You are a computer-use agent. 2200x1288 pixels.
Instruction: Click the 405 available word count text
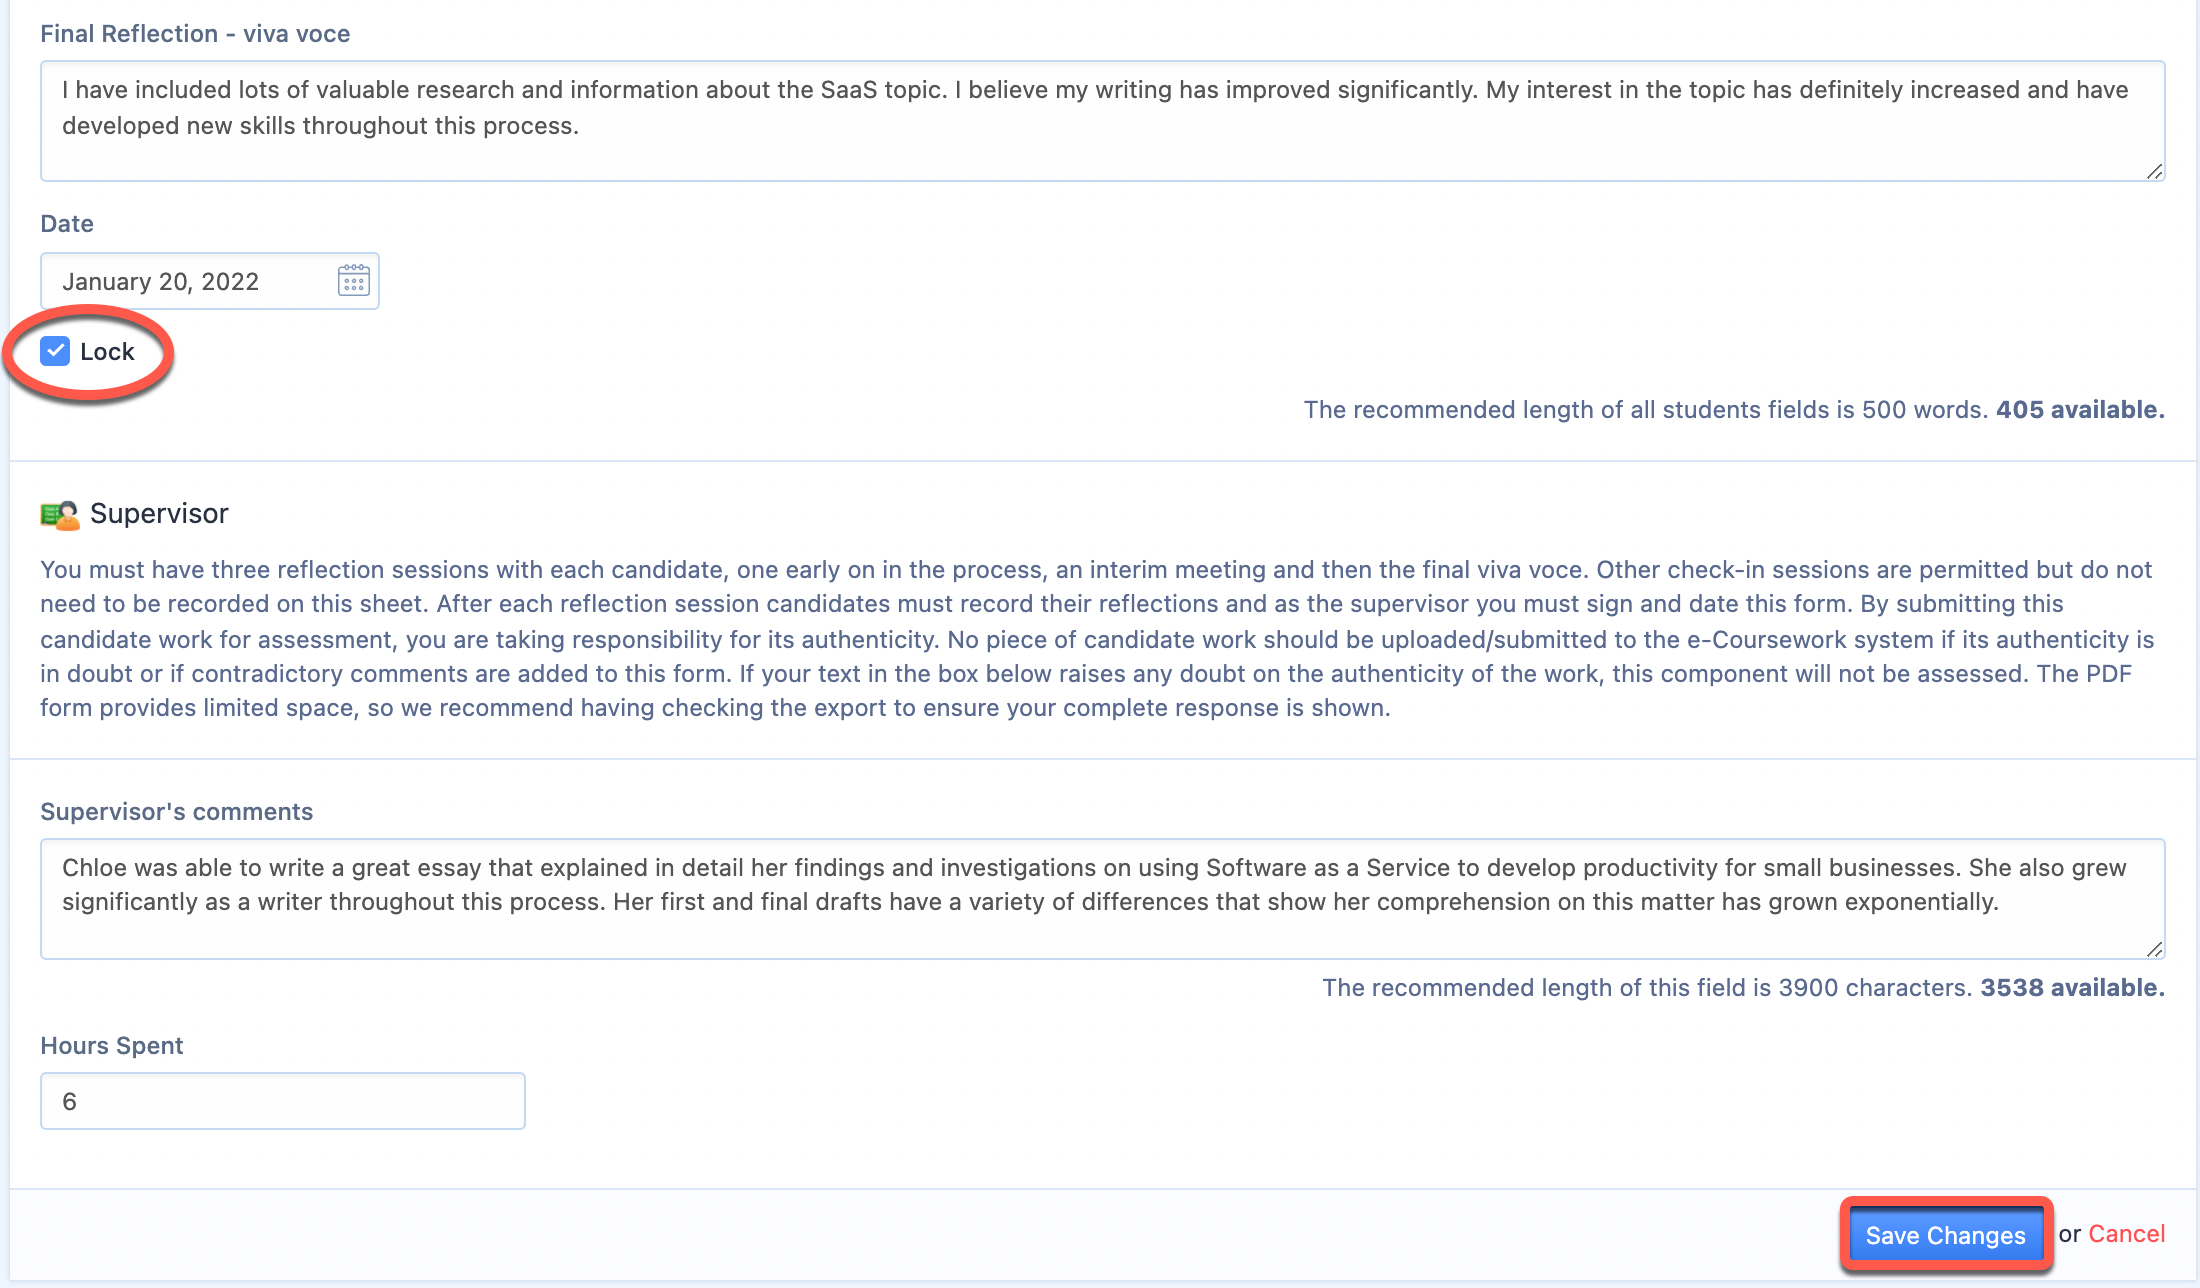click(2080, 410)
